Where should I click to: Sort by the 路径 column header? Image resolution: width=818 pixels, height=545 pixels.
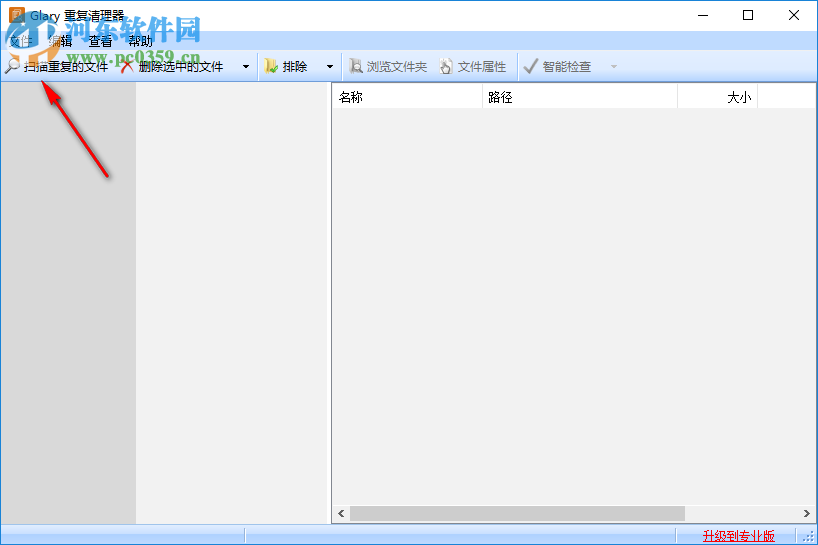580,97
